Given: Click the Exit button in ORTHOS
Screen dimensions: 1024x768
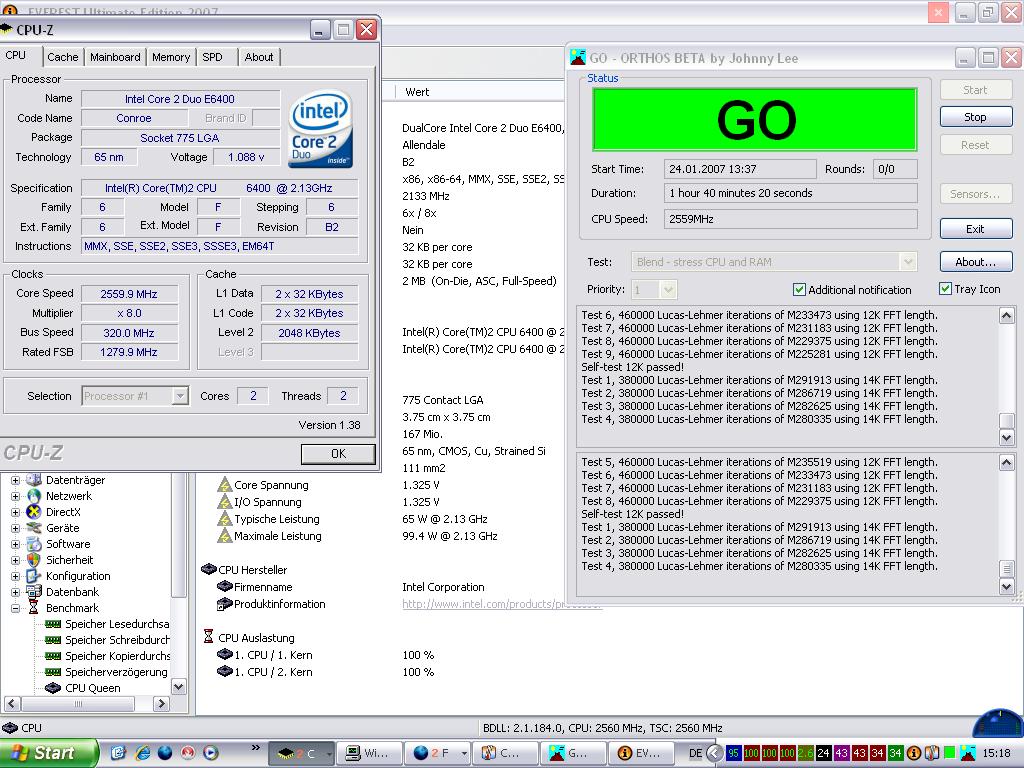Looking at the screenshot, I should tap(976, 229).
